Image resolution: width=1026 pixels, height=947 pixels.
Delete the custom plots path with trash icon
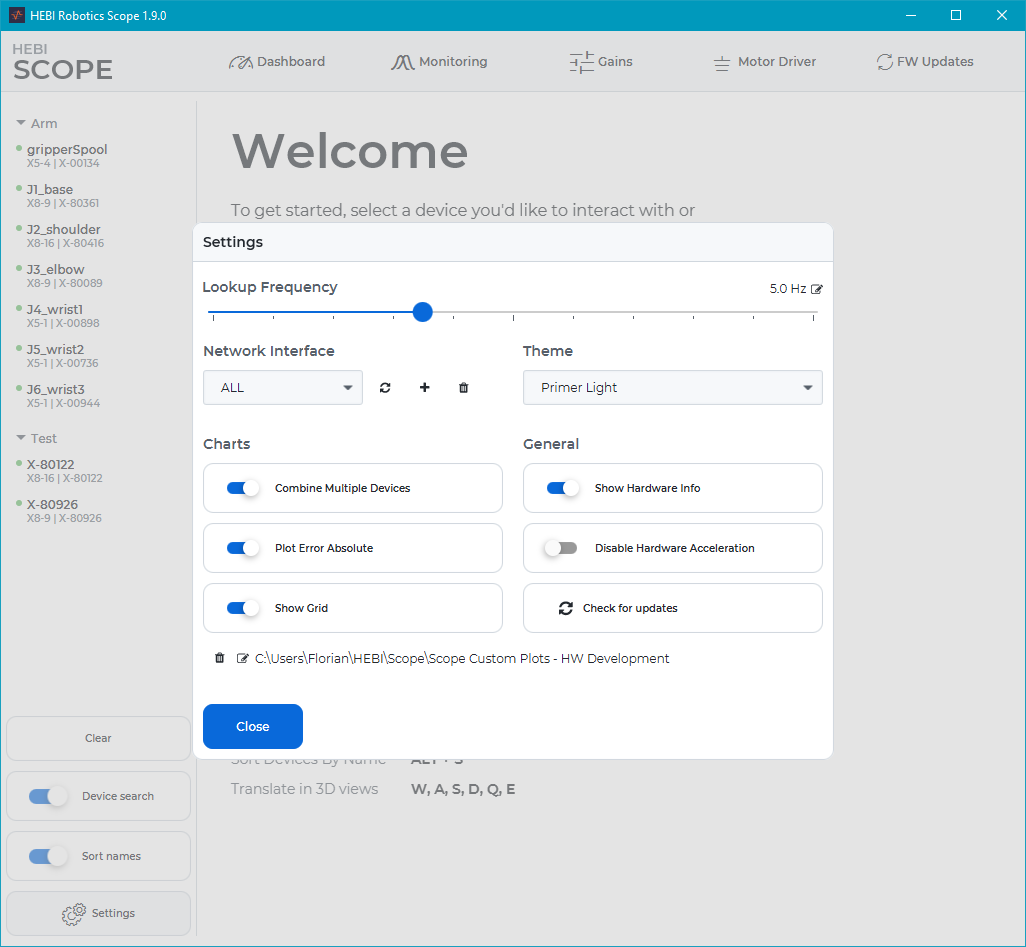[220, 658]
